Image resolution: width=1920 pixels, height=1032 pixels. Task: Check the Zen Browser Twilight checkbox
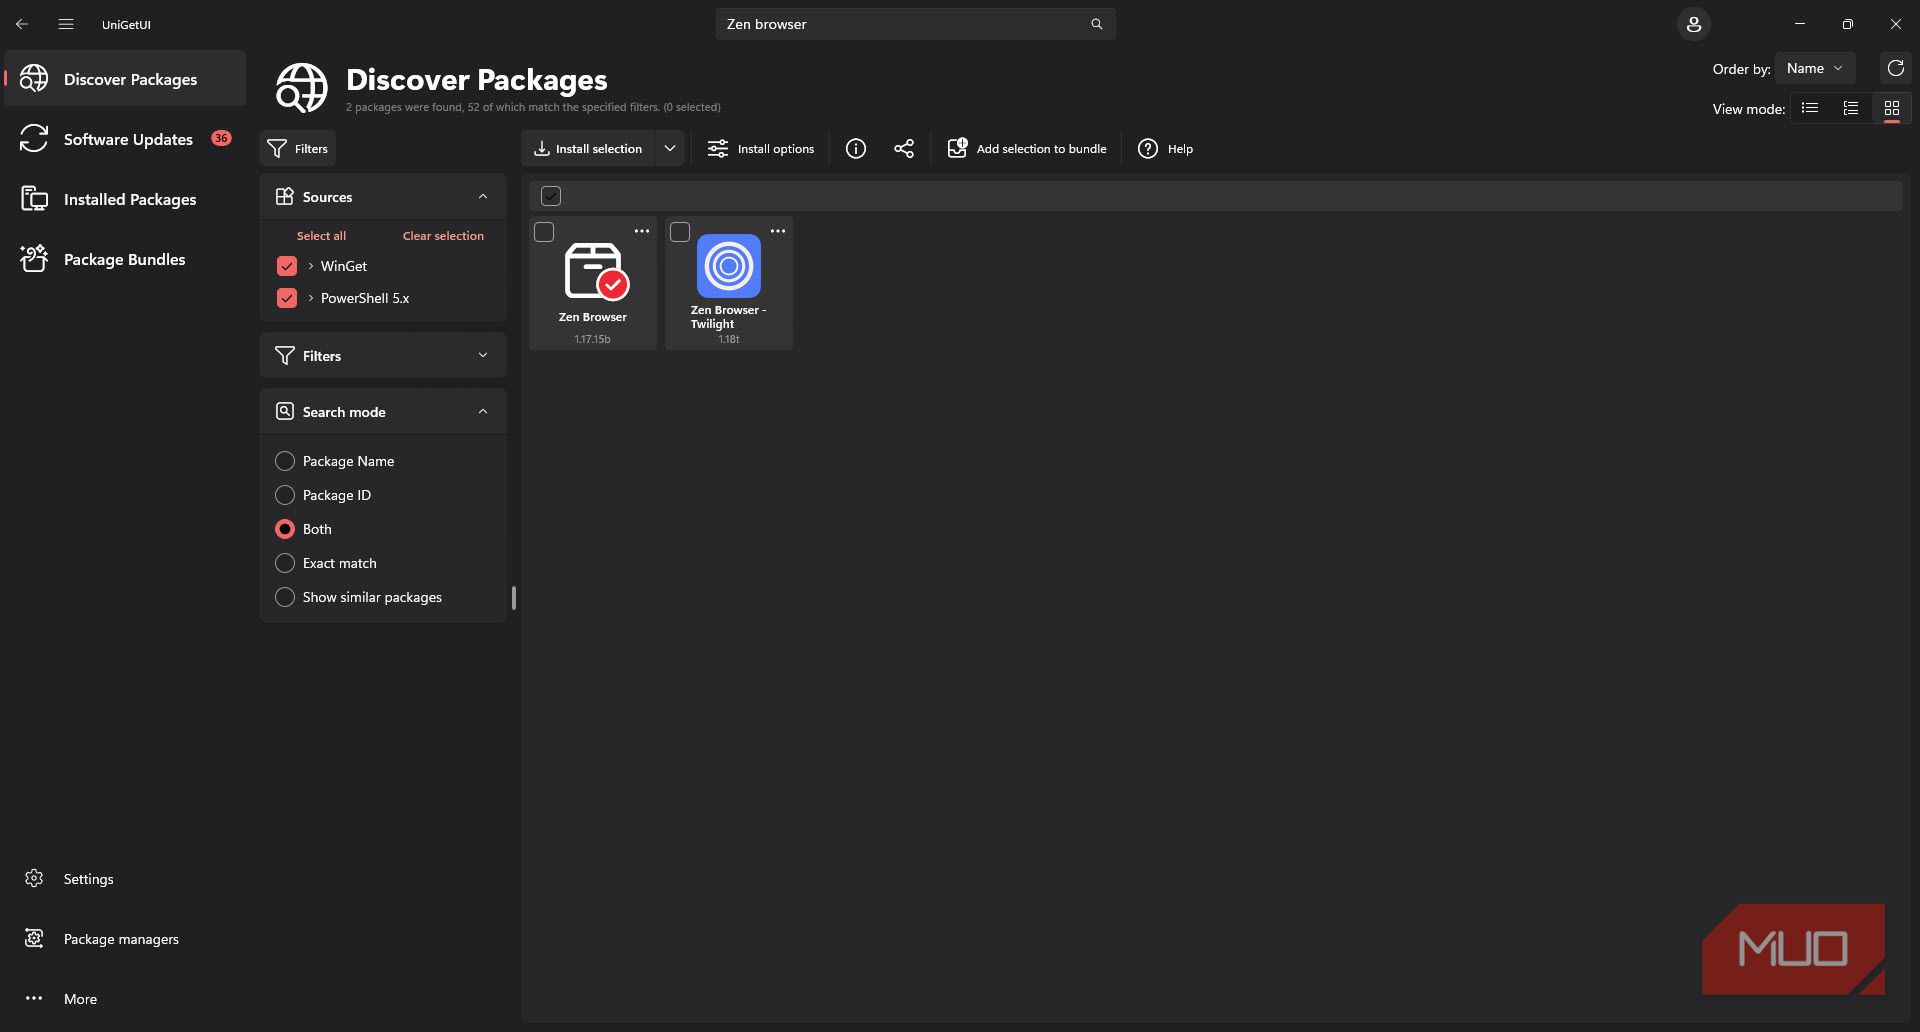click(x=680, y=232)
